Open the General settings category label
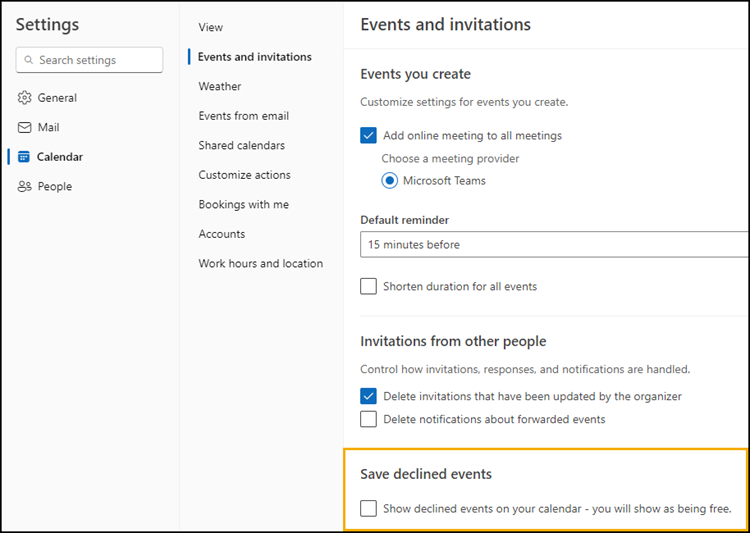The width and height of the screenshot is (750, 533). tap(57, 98)
